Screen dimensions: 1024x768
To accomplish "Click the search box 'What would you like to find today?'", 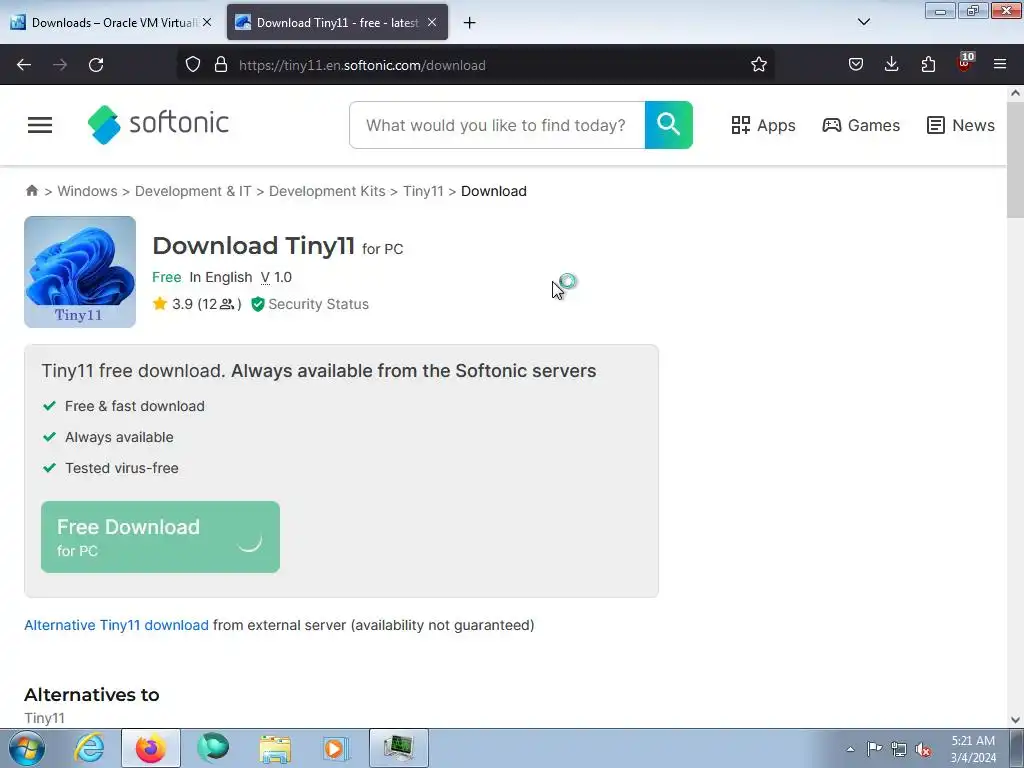I will tap(497, 125).
